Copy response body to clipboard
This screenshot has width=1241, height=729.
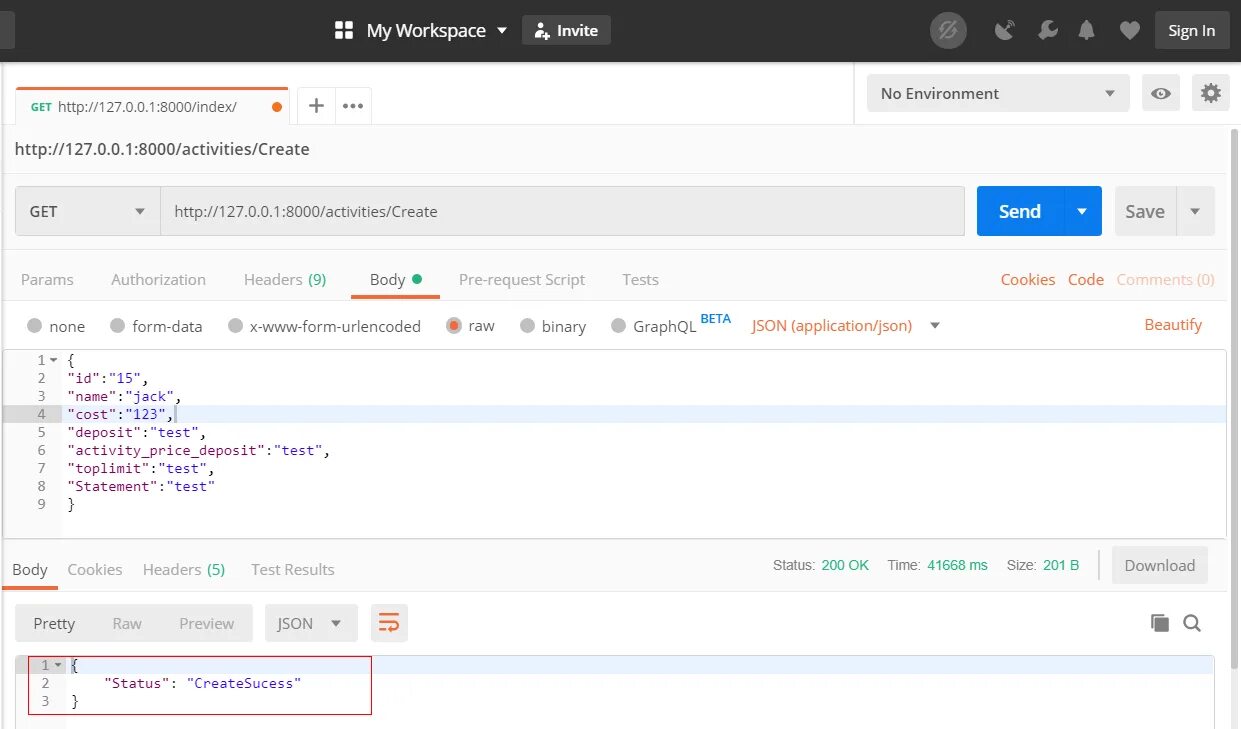coord(1160,623)
